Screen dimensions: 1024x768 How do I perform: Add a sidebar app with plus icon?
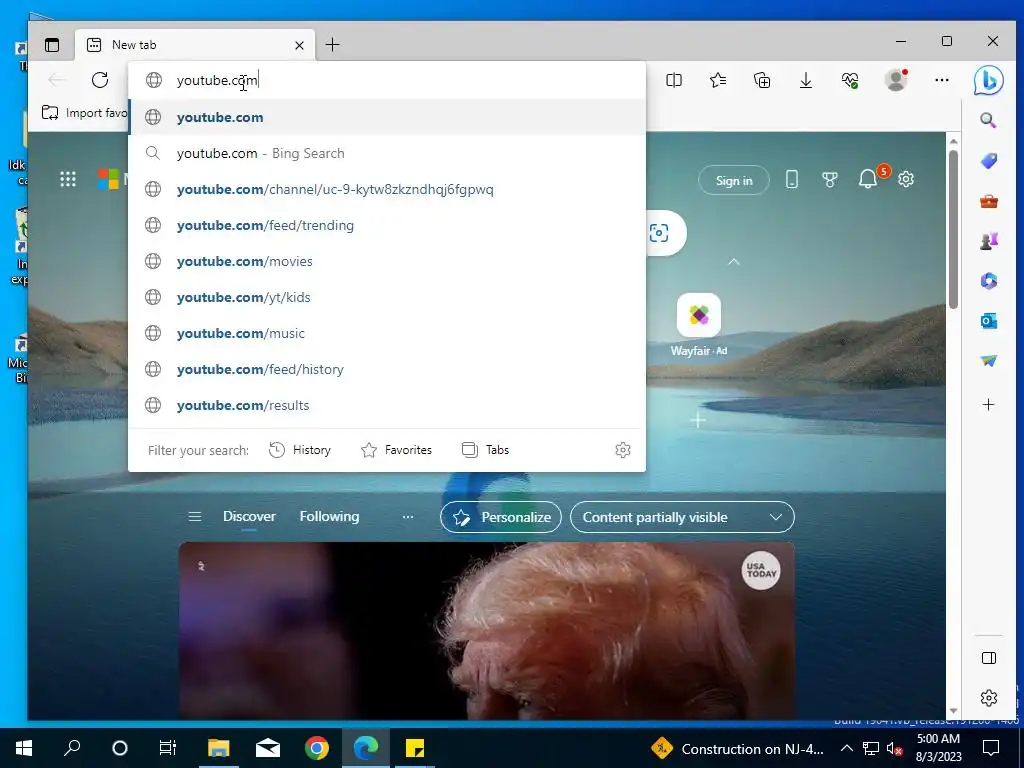pyautogui.click(x=989, y=405)
